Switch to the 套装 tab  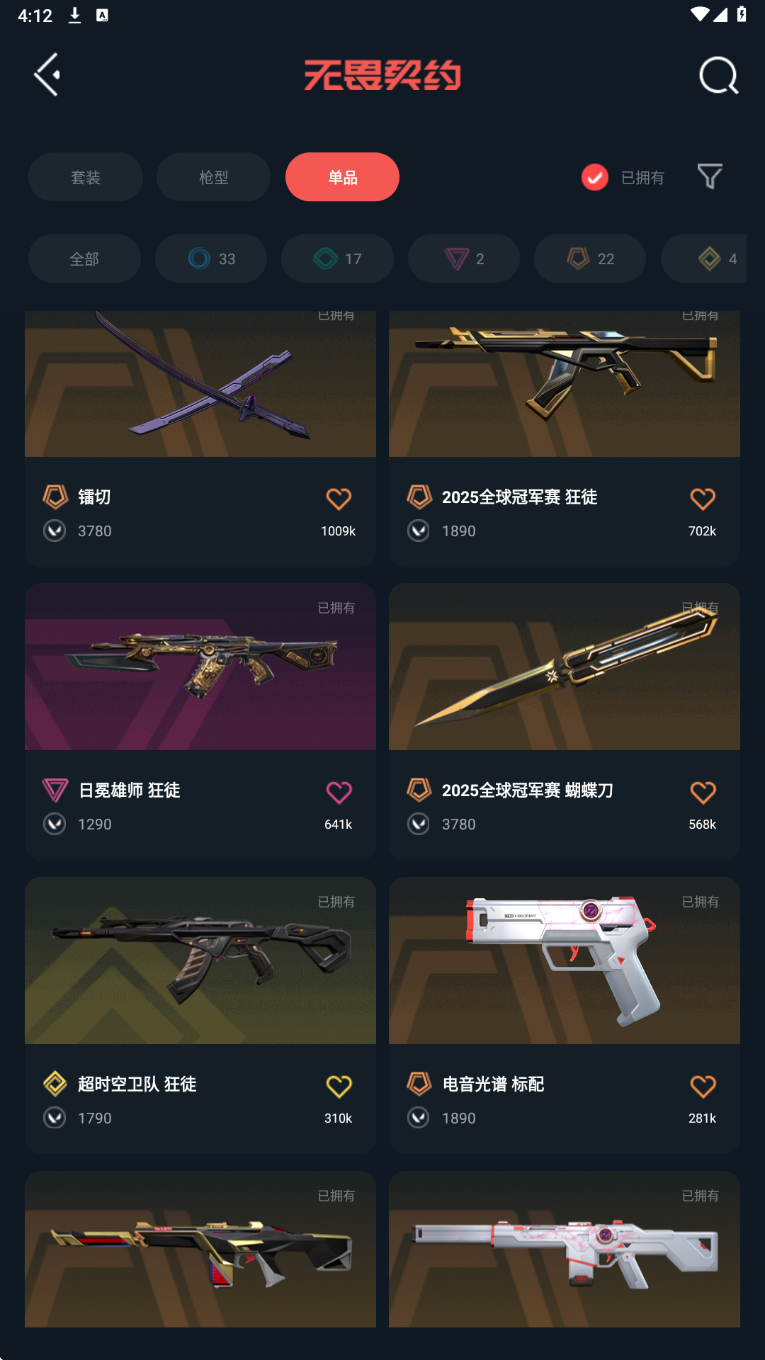point(85,177)
